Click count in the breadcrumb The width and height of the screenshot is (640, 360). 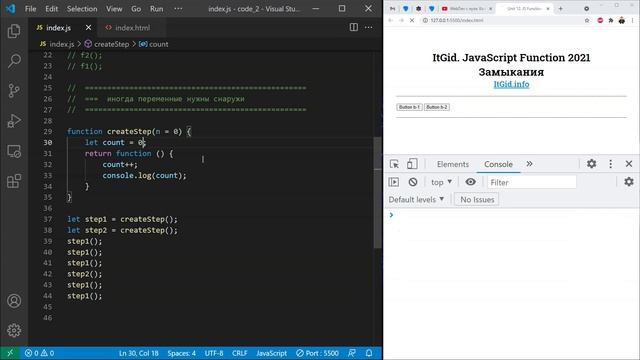coord(154,44)
